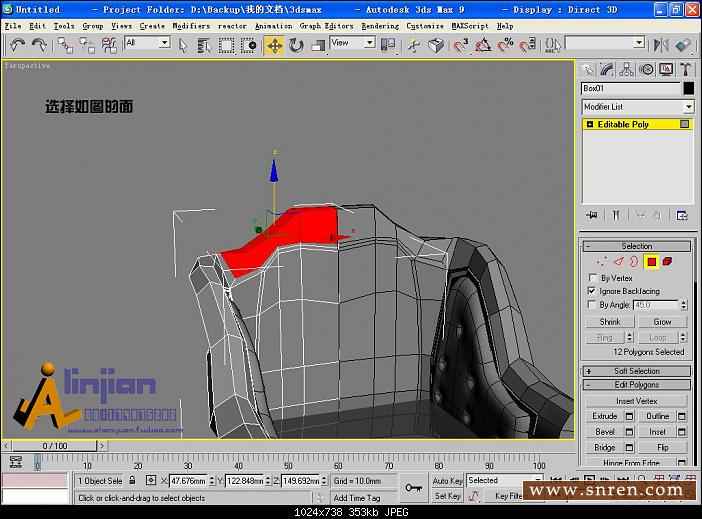Image resolution: width=702 pixels, height=519 pixels.
Task: Open the named selection sets dropdown
Action: click(x=639, y=43)
